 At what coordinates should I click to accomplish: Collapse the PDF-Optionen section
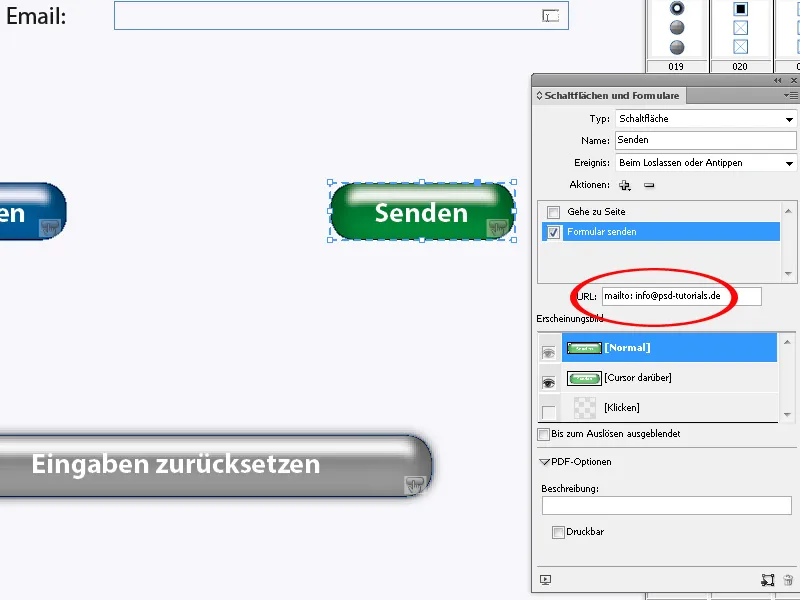[544, 462]
